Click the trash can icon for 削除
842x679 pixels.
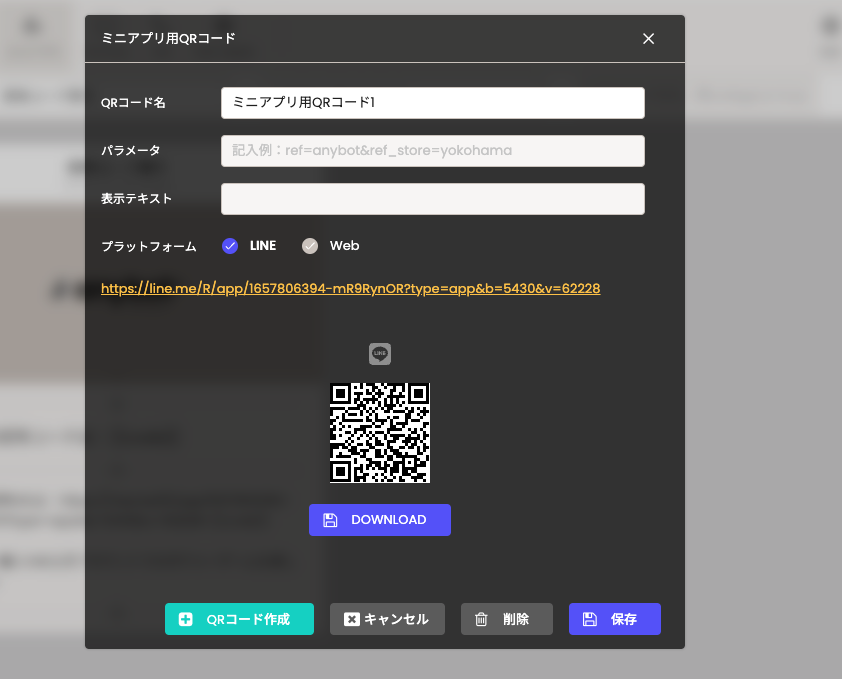click(x=481, y=619)
